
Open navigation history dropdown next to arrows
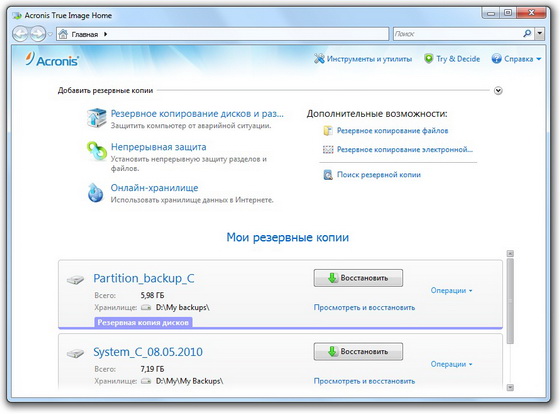click(50, 34)
